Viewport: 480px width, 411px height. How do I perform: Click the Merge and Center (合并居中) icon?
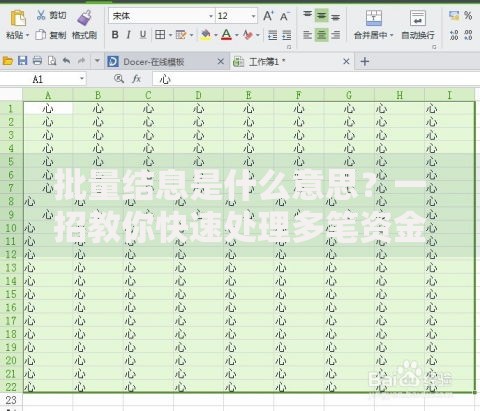[x=374, y=18]
